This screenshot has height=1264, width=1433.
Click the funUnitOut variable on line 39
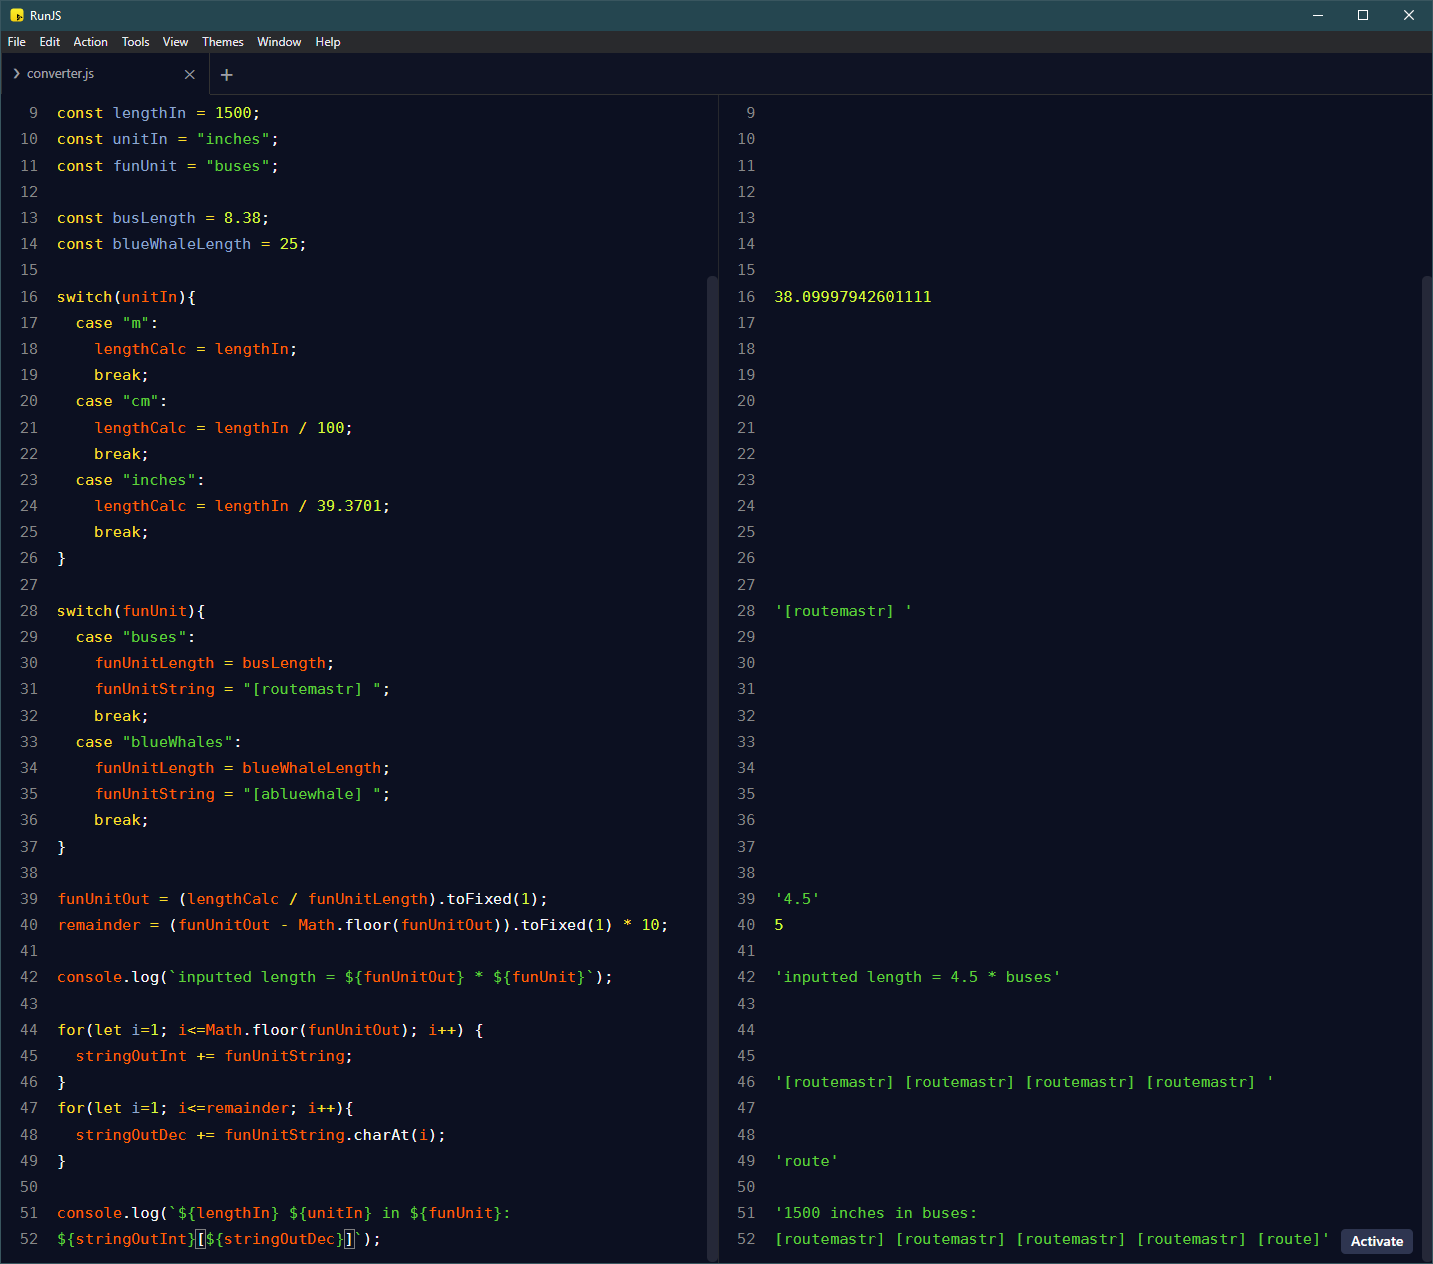click(x=103, y=898)
